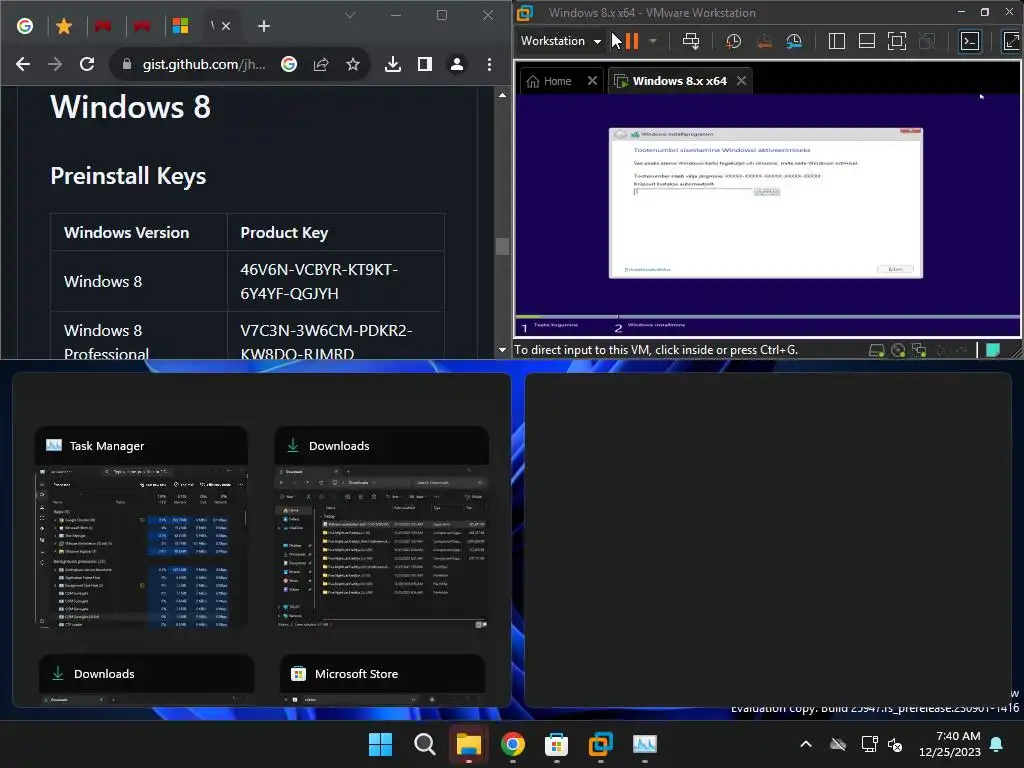This screenshot has width=1024, height=768.
Task: Click the scroll-down arrow on gist page
Action: (x=502, y=350)
